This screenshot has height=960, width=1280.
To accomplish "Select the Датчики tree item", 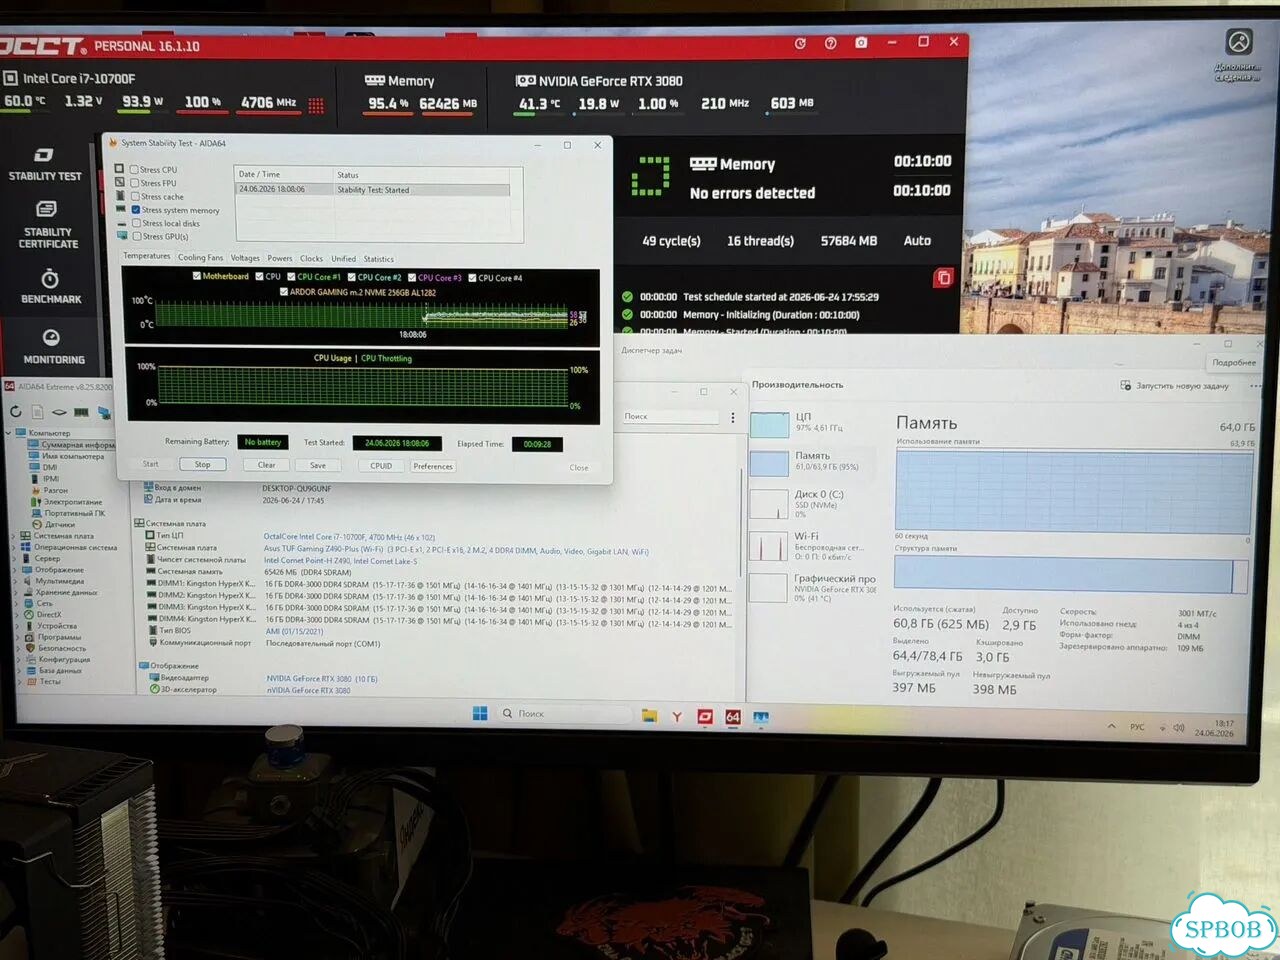I will click(54, 524).
